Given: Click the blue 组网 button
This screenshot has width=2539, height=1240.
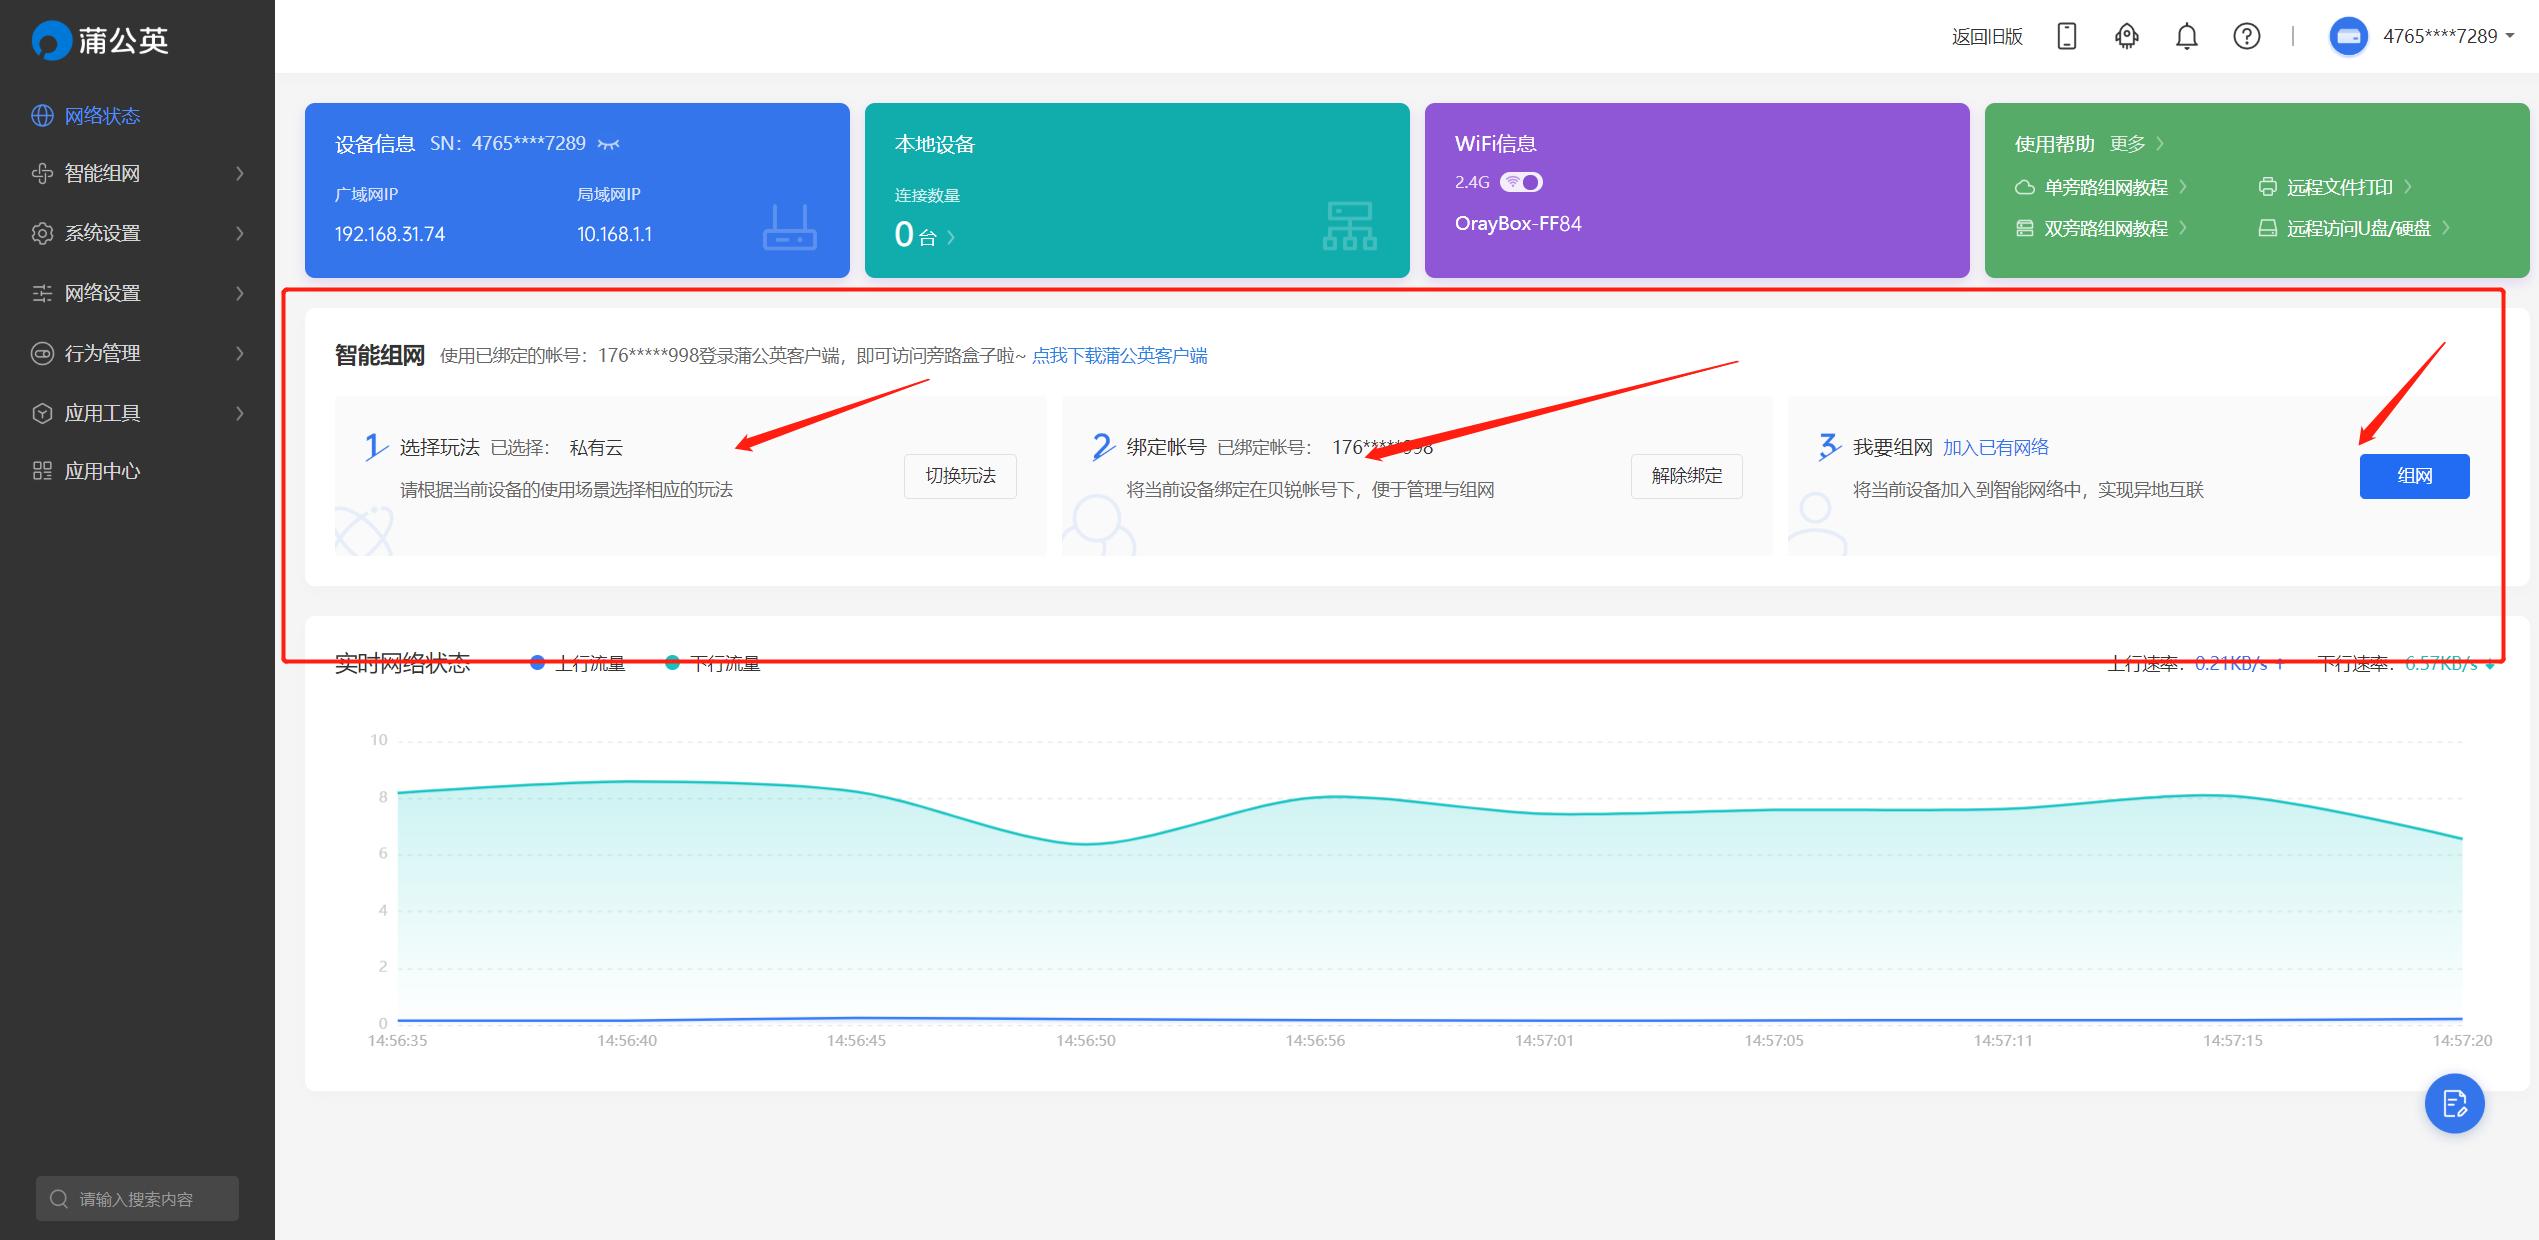Looking at the screenshot, I should click(2414, 476).
